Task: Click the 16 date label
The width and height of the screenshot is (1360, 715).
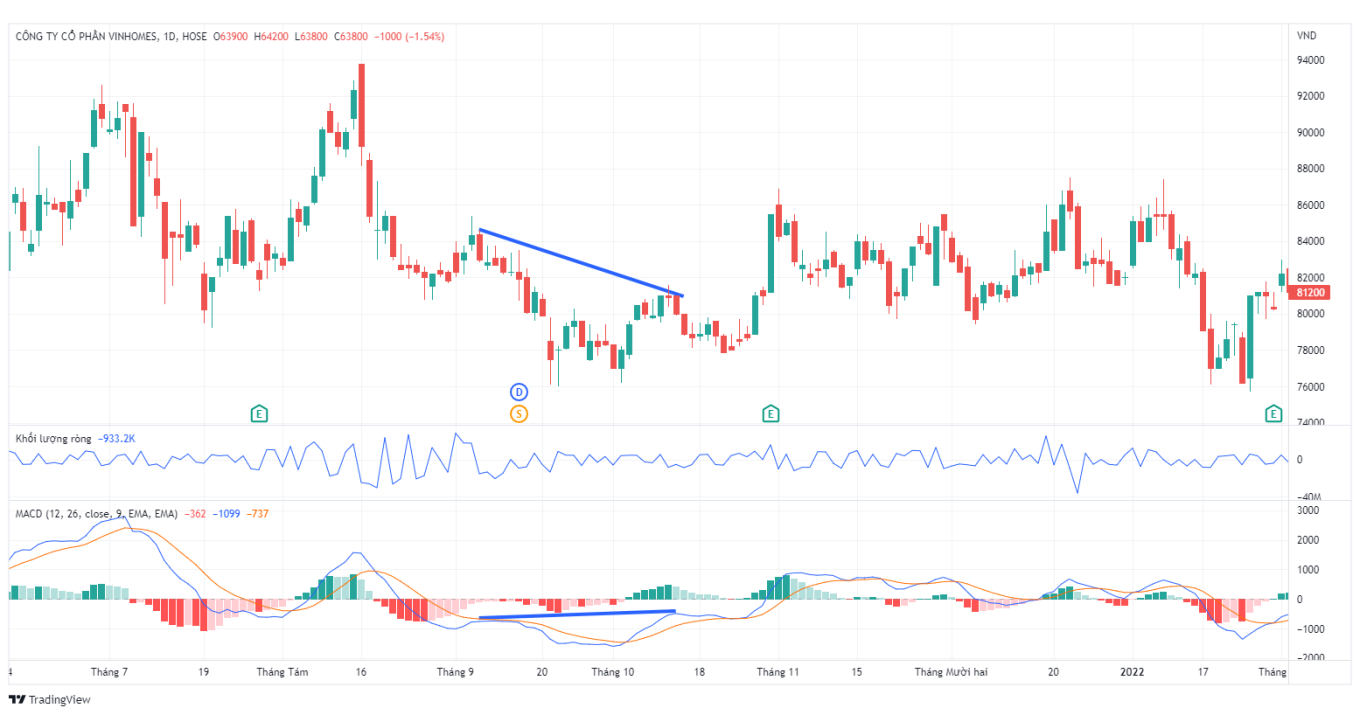Action: pos(361,672)
